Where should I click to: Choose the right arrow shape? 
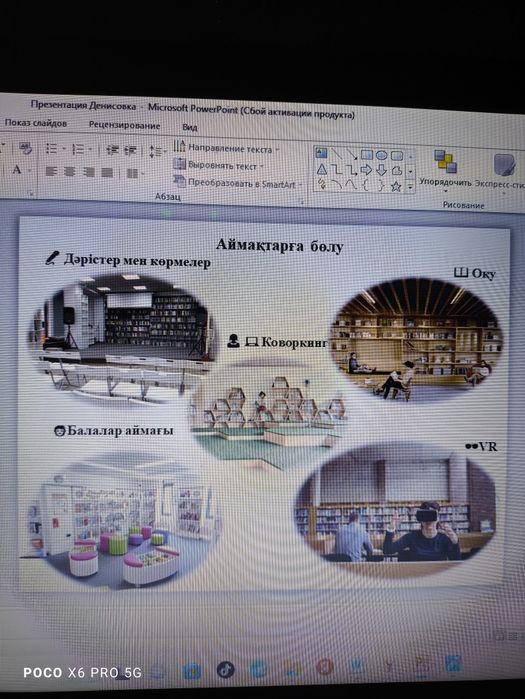pos(366,170)
